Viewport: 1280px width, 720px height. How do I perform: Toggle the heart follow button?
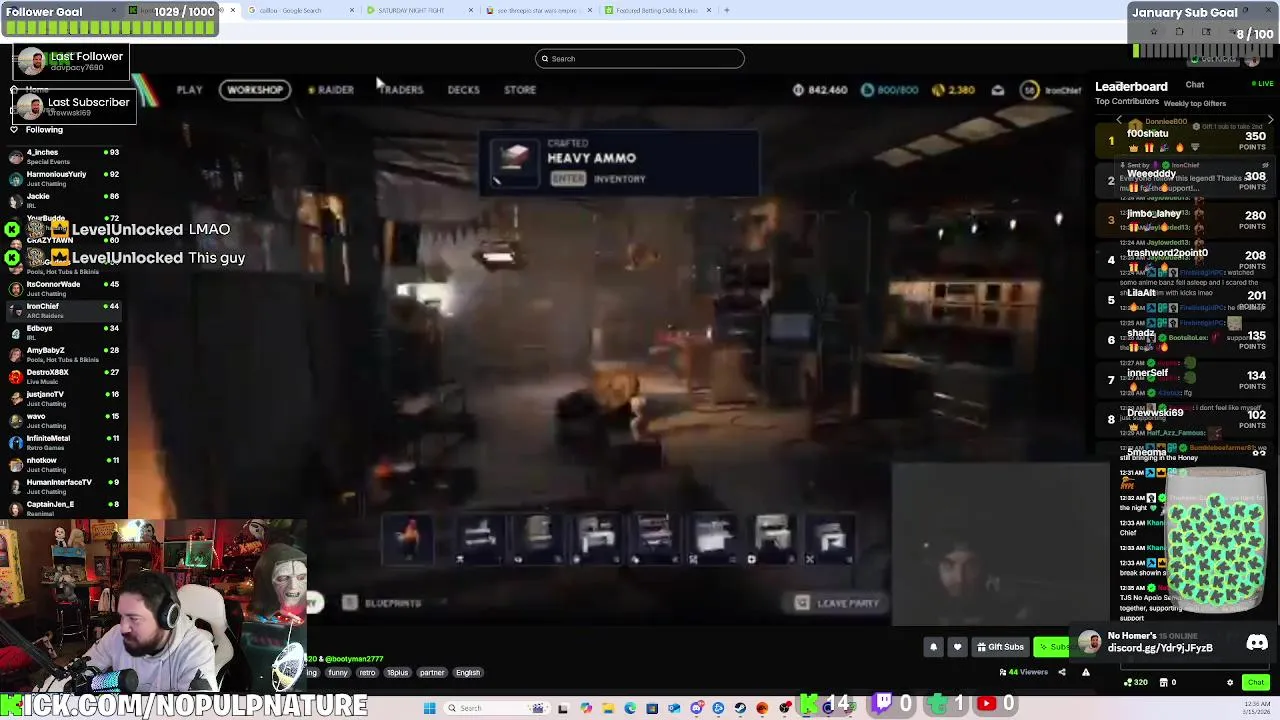(957, 647)
